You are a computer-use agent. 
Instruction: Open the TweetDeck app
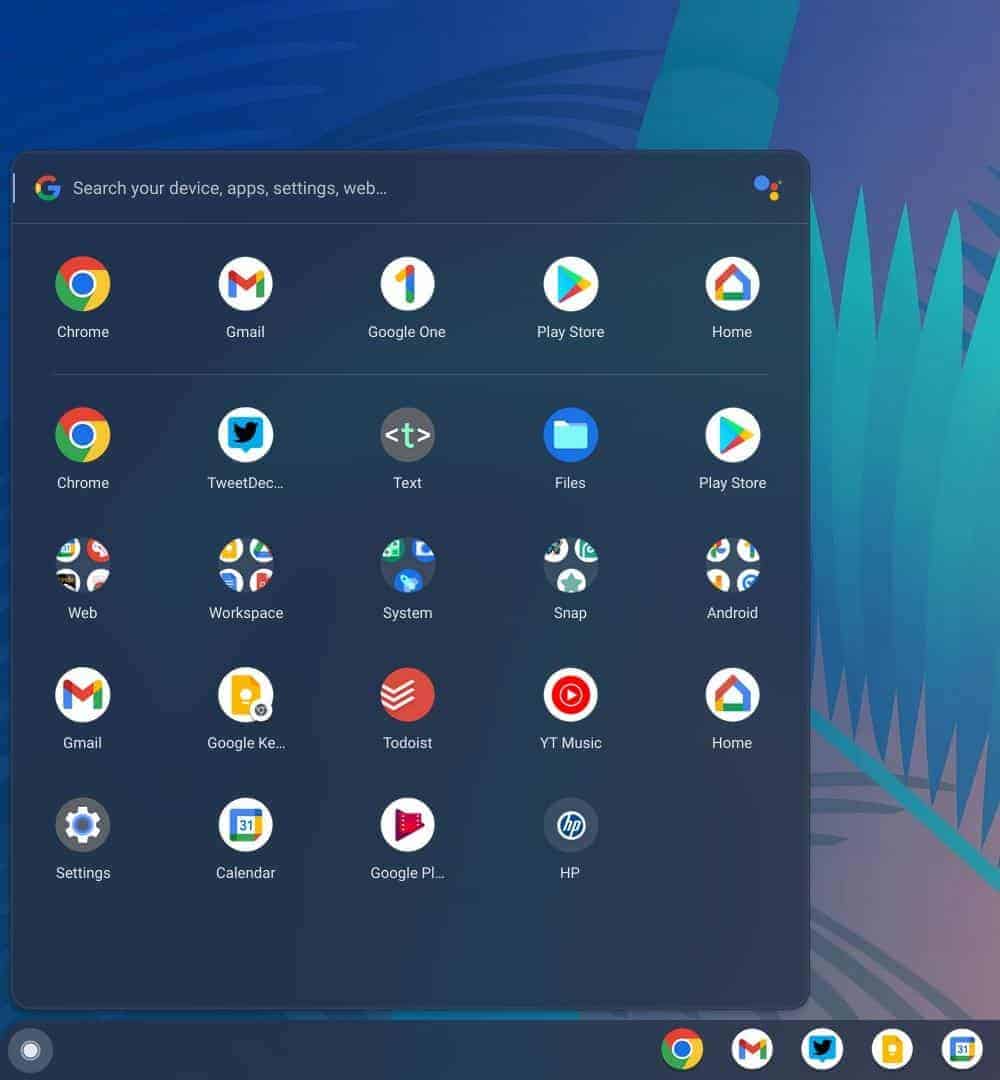[245, 435]
